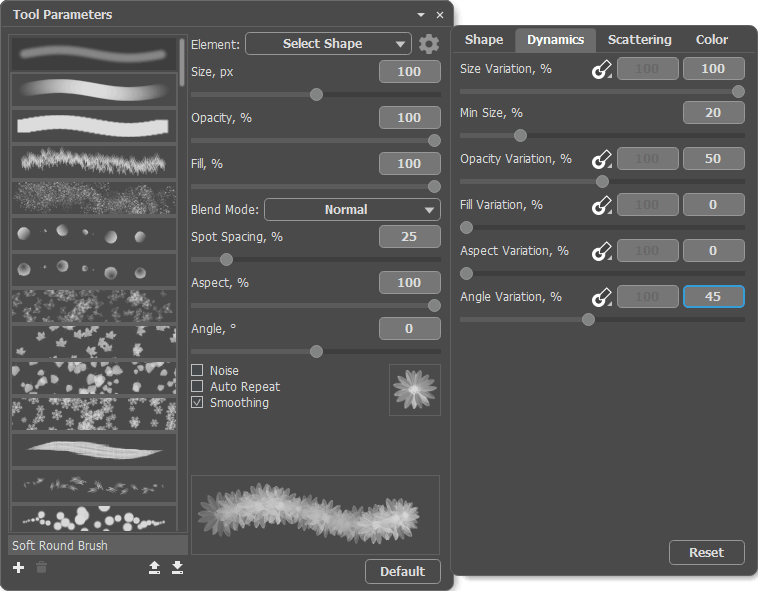Click the export presets icon
Screen dimensions: 758x591
point(154,568)
